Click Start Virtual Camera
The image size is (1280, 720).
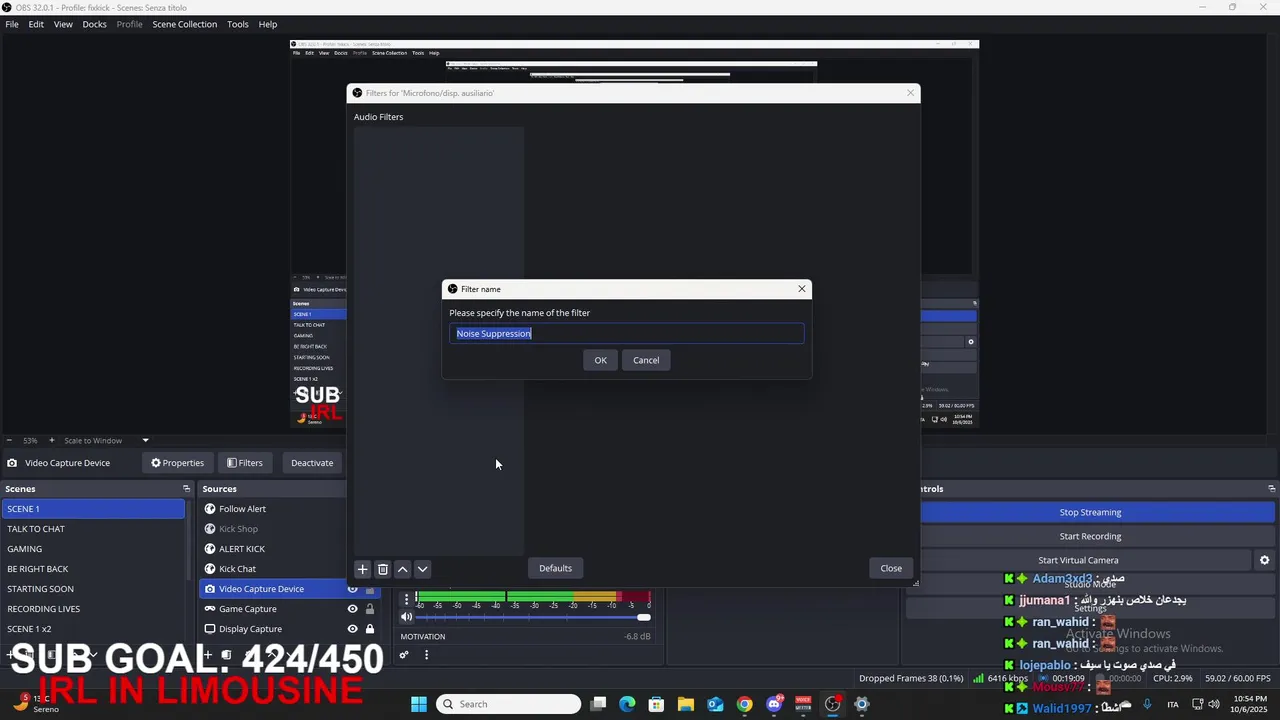point(1078,560)
